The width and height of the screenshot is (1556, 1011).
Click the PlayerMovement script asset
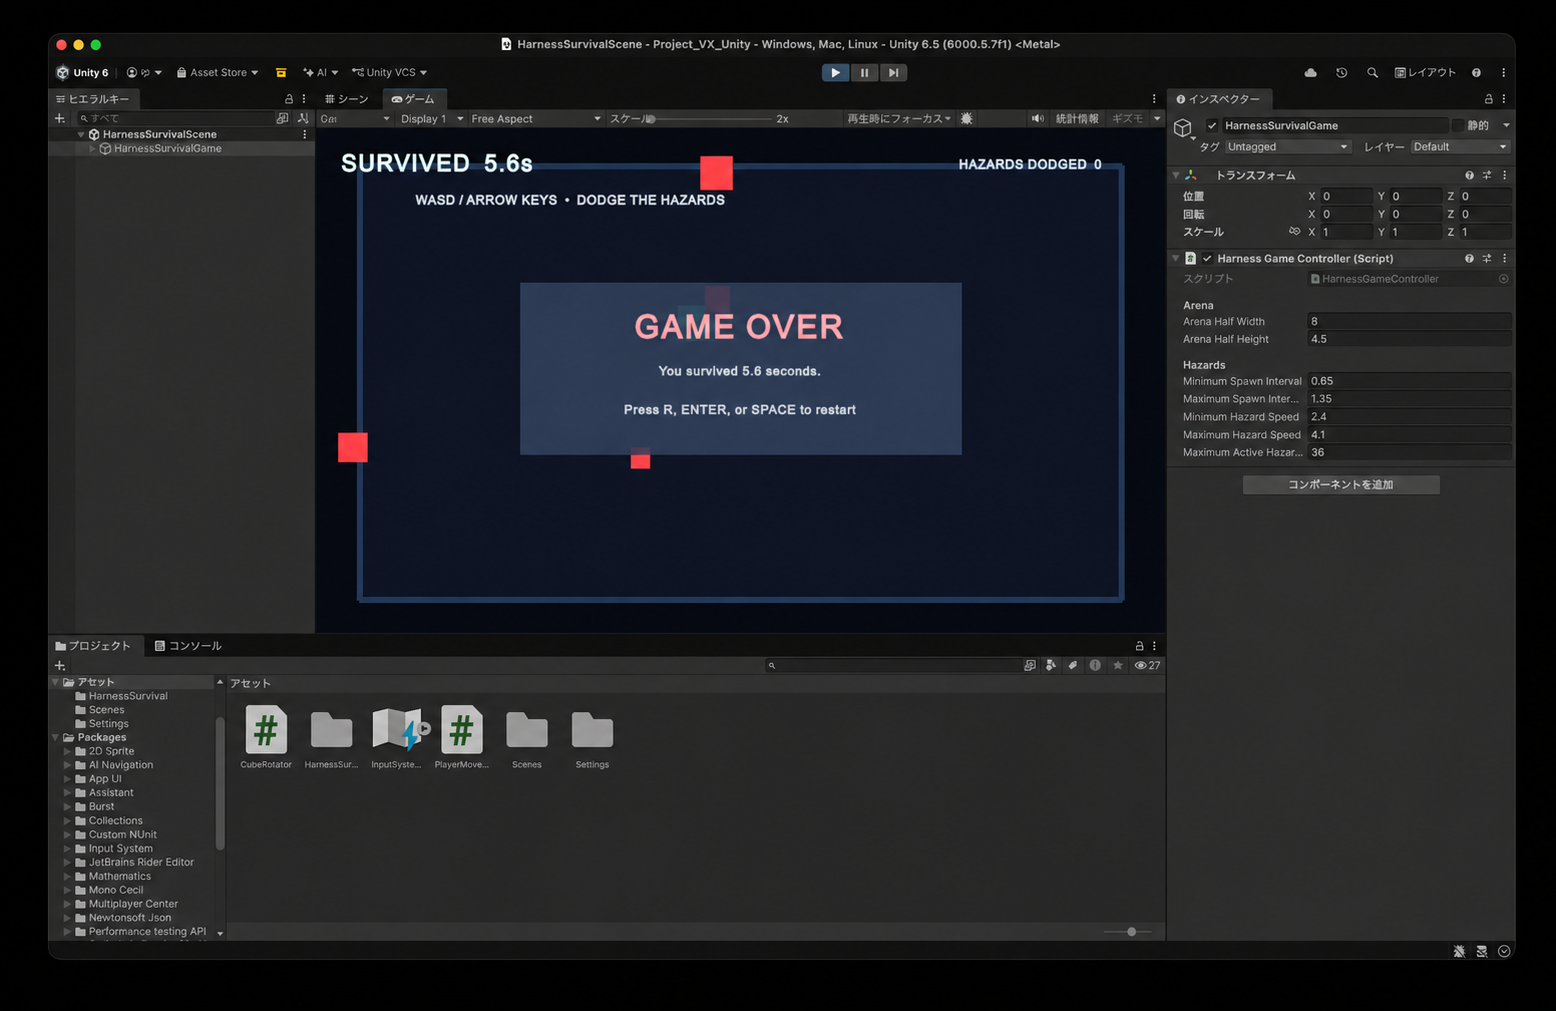tap(461, 738)
